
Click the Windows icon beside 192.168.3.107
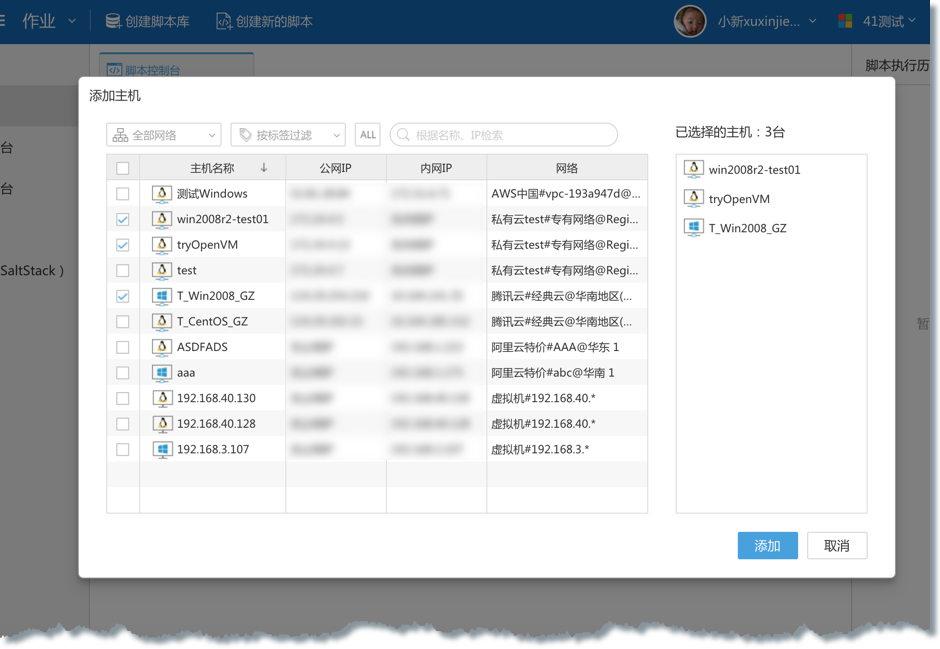161,450
